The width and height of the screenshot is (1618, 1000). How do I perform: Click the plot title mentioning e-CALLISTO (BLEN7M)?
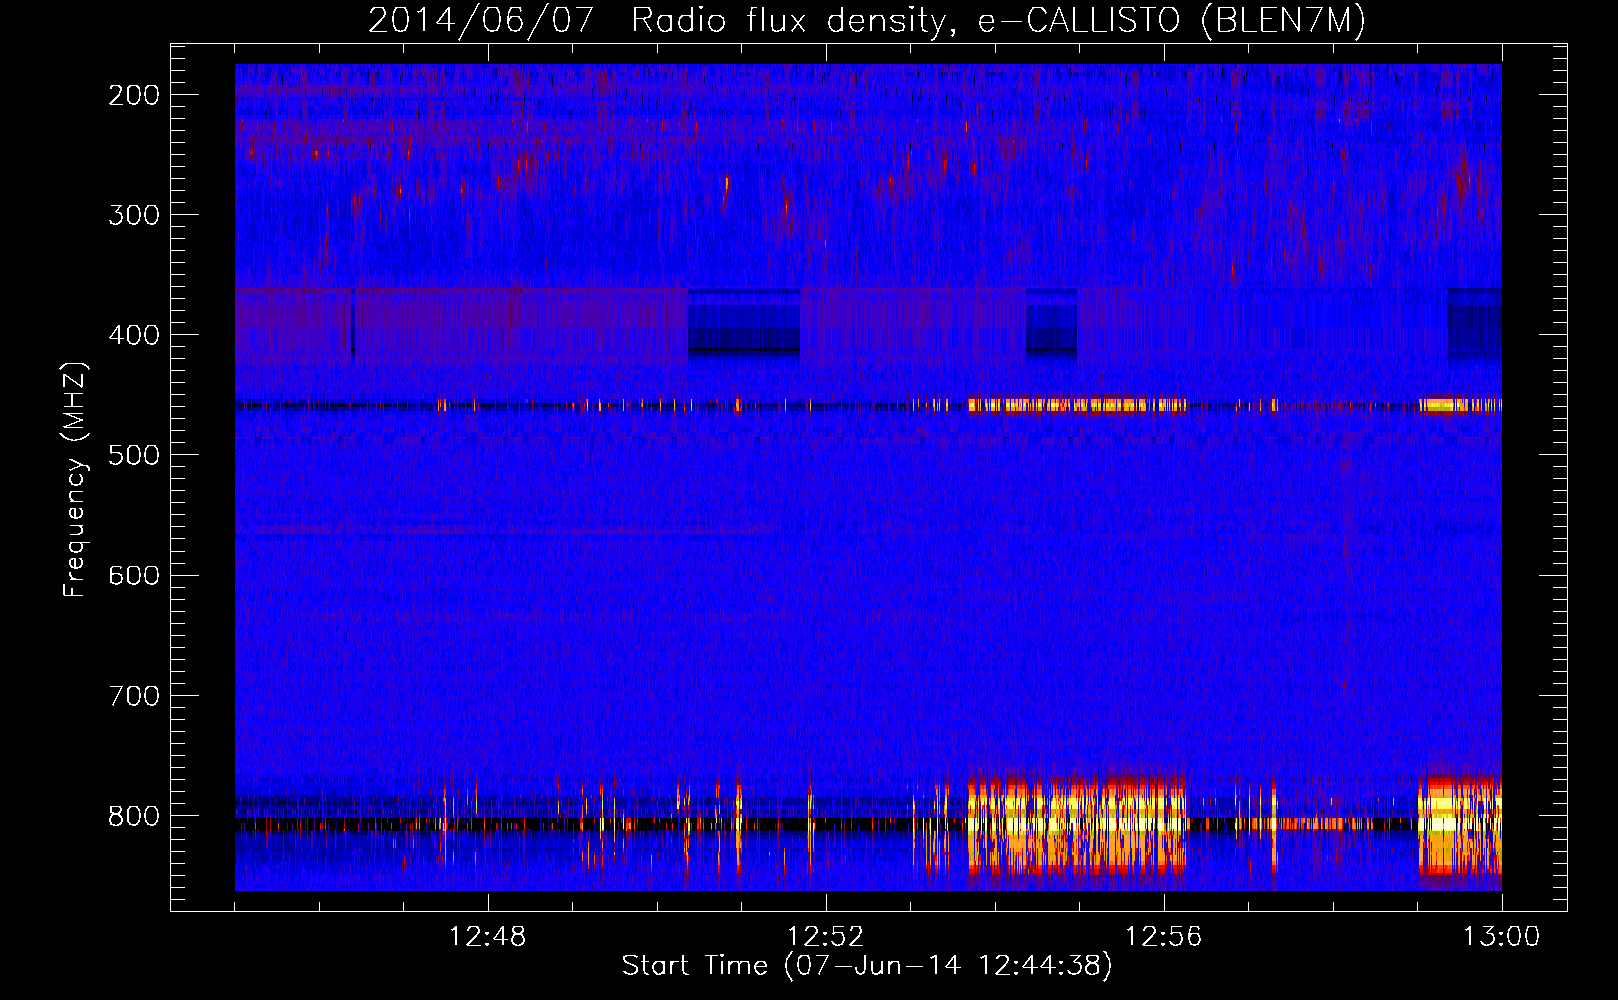867,21
